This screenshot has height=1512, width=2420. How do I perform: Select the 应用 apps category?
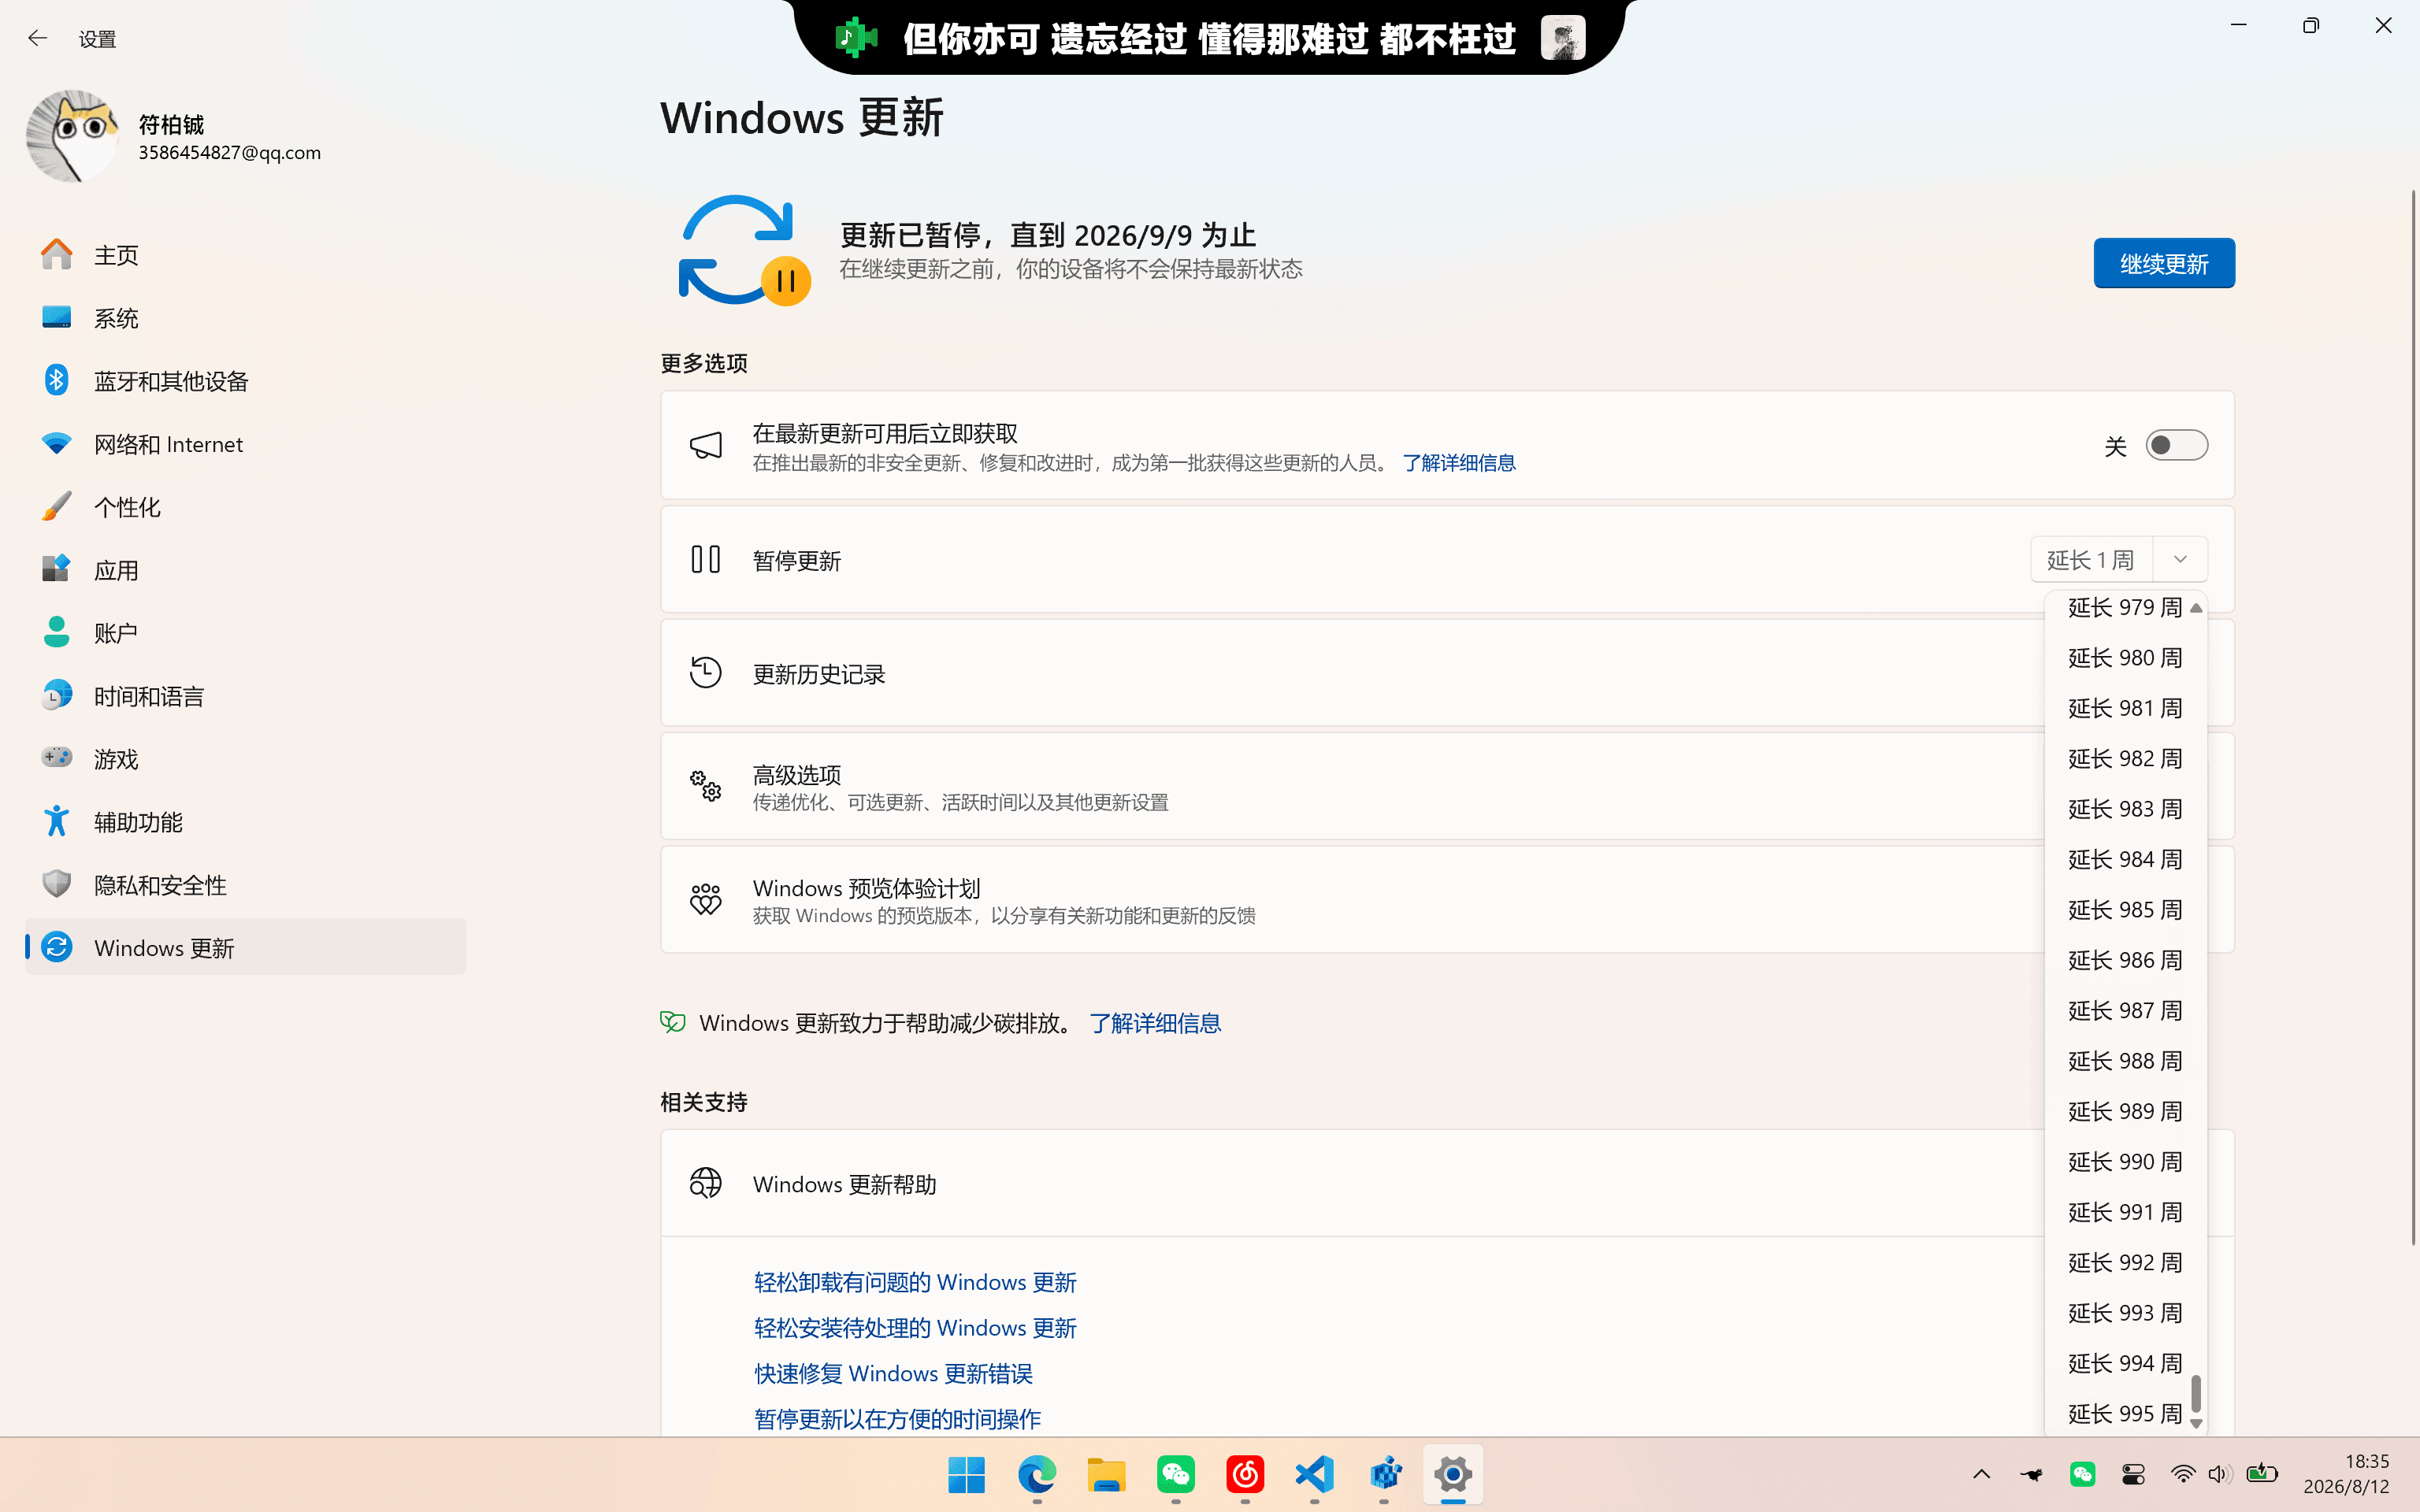tap(245, 570)
